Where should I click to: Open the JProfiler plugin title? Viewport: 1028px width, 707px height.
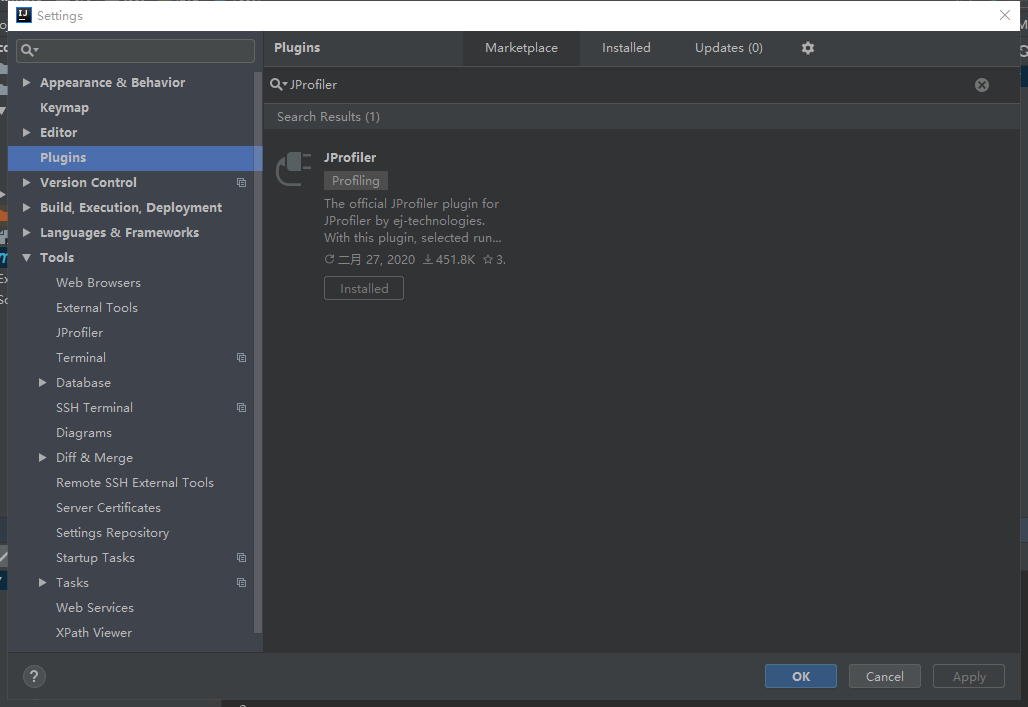click(x=350, y=157)
